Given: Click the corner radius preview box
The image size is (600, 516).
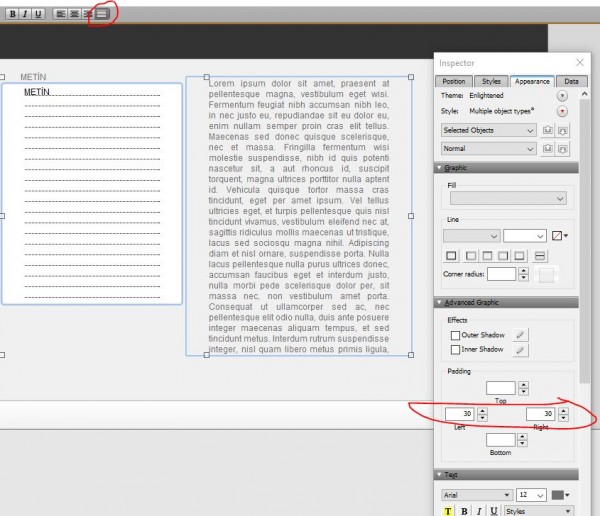Looking at the screenshot, I should pyautogui.click(x=546, y=274).
